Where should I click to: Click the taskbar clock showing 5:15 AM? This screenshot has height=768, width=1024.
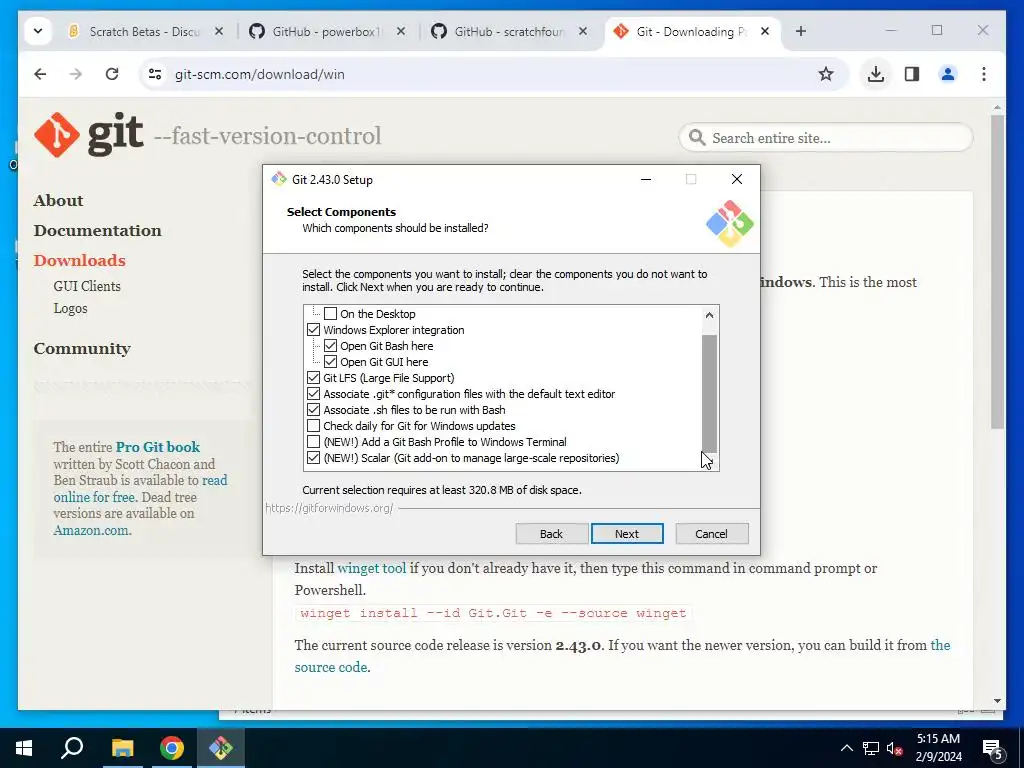click(938, 748)
